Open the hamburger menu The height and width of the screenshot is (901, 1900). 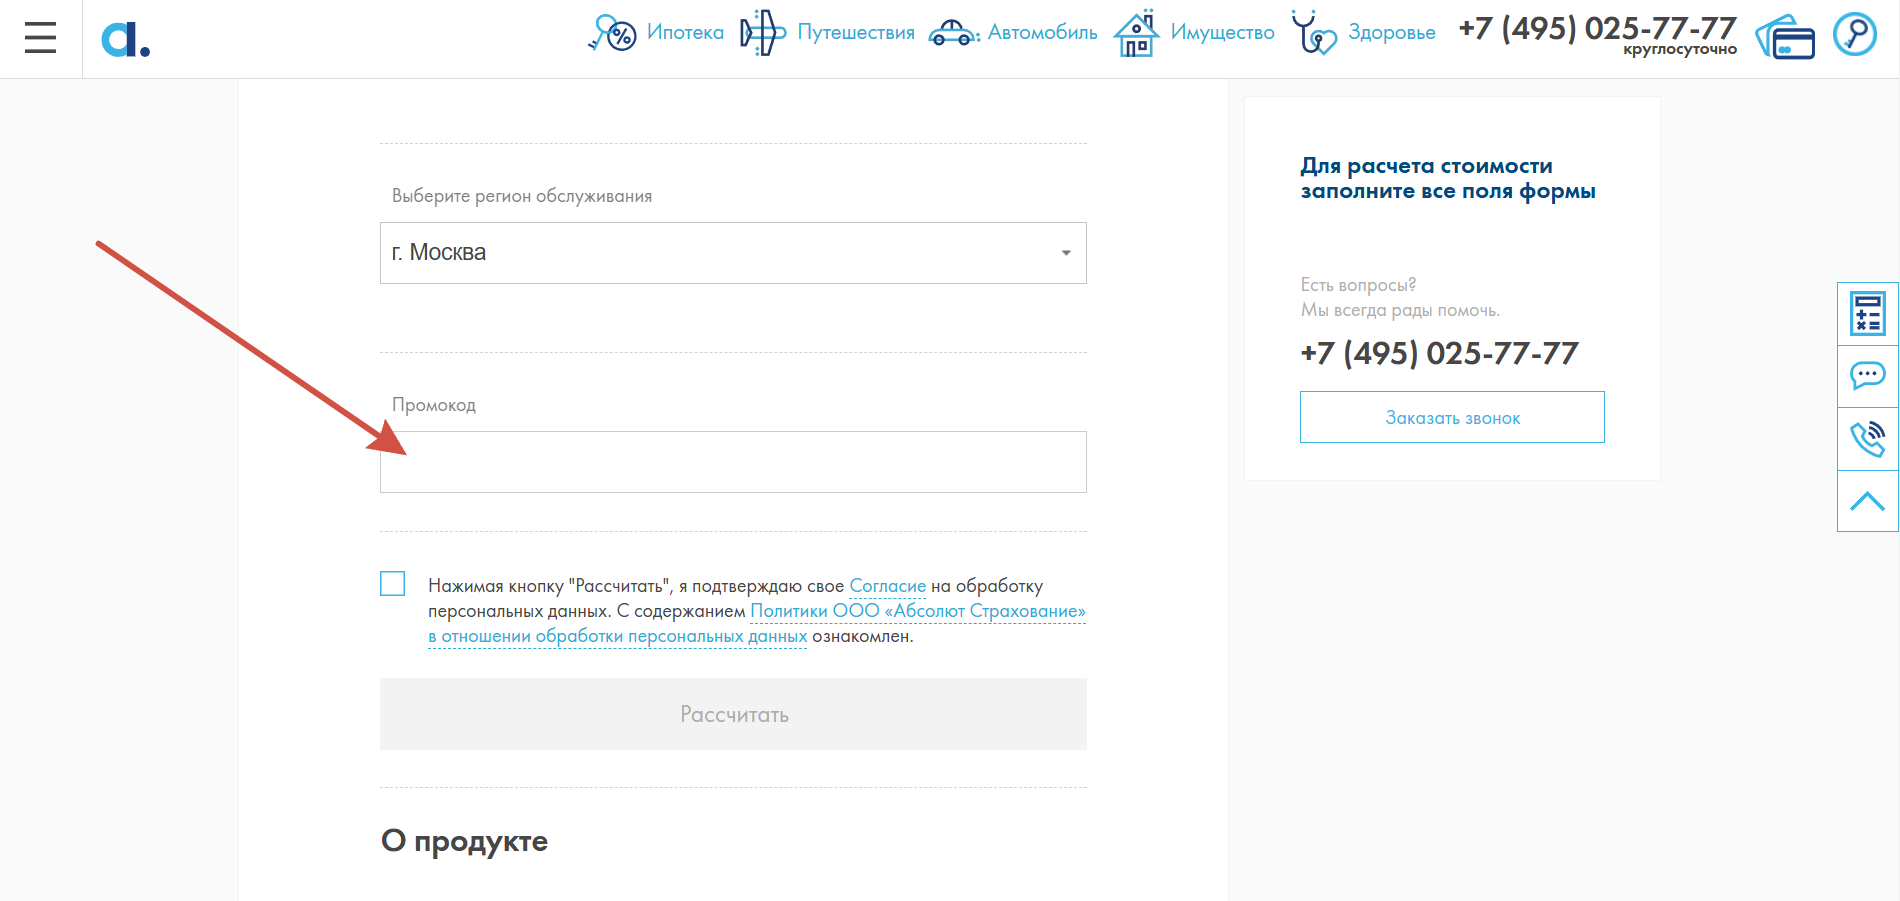pyautogui.click(x=40, y=38)
